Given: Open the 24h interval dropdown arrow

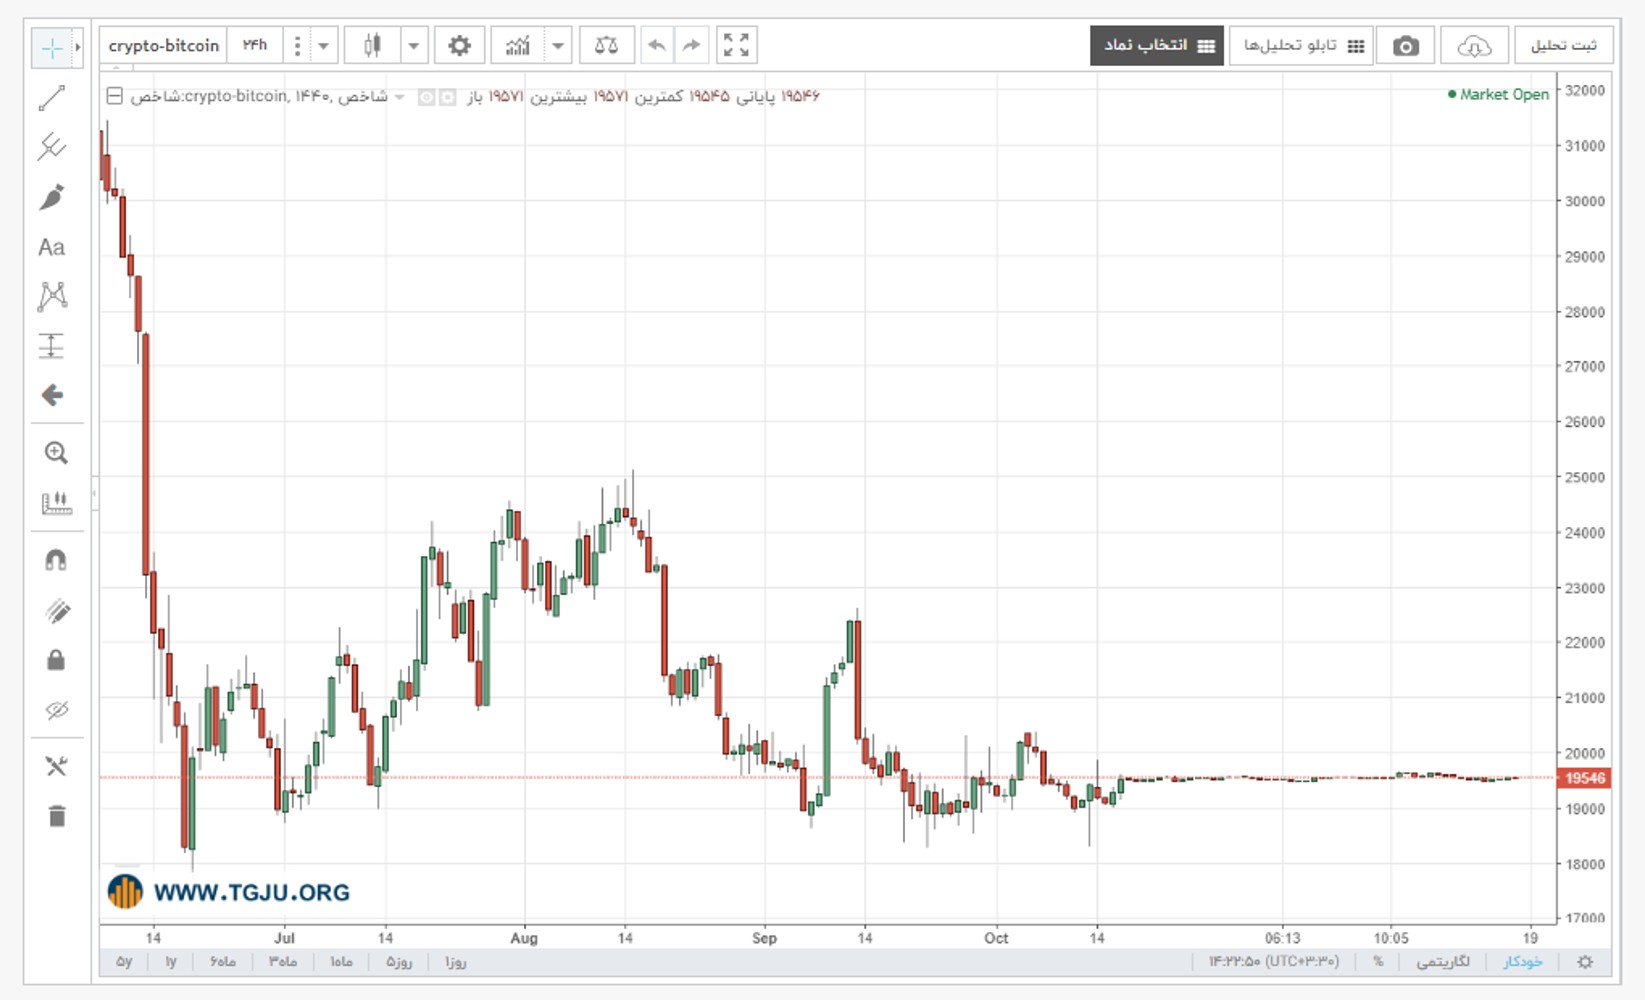Looking at the screenshot, I should [323, 46].
